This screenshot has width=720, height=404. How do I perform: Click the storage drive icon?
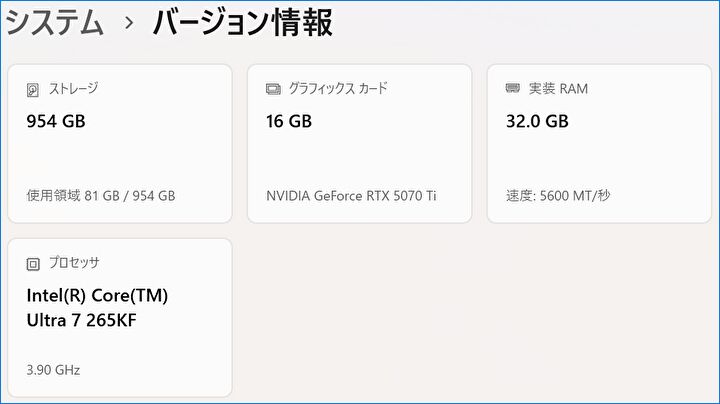point(33,89)
